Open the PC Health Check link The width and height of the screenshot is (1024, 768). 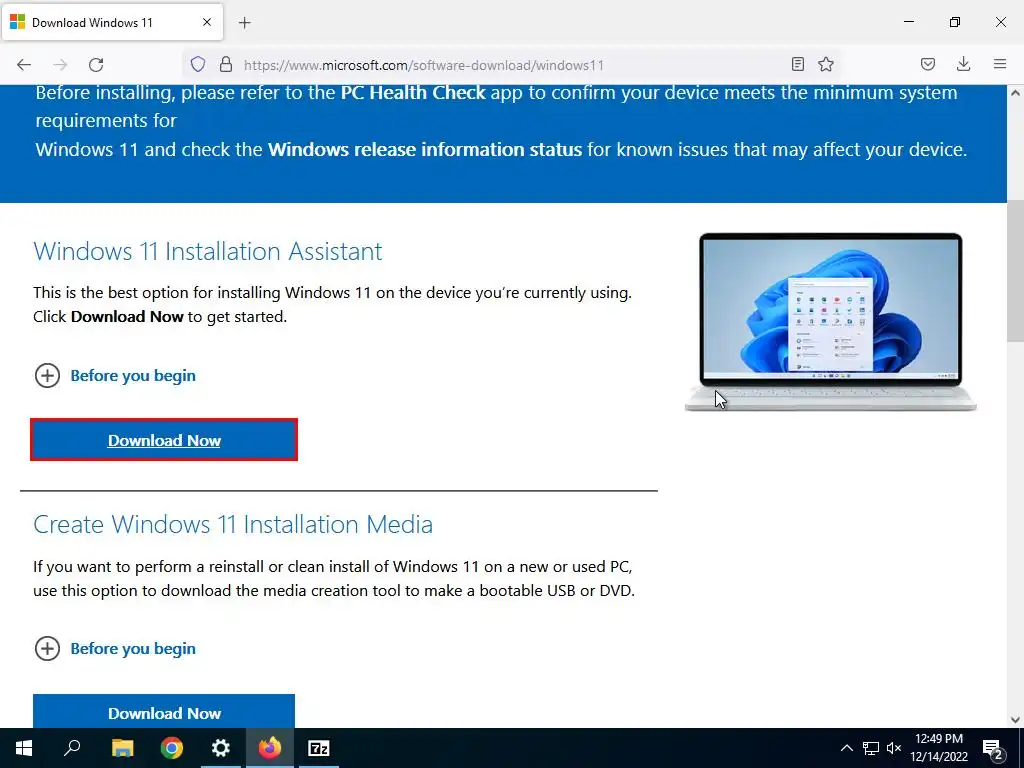(x=413, y=93)
